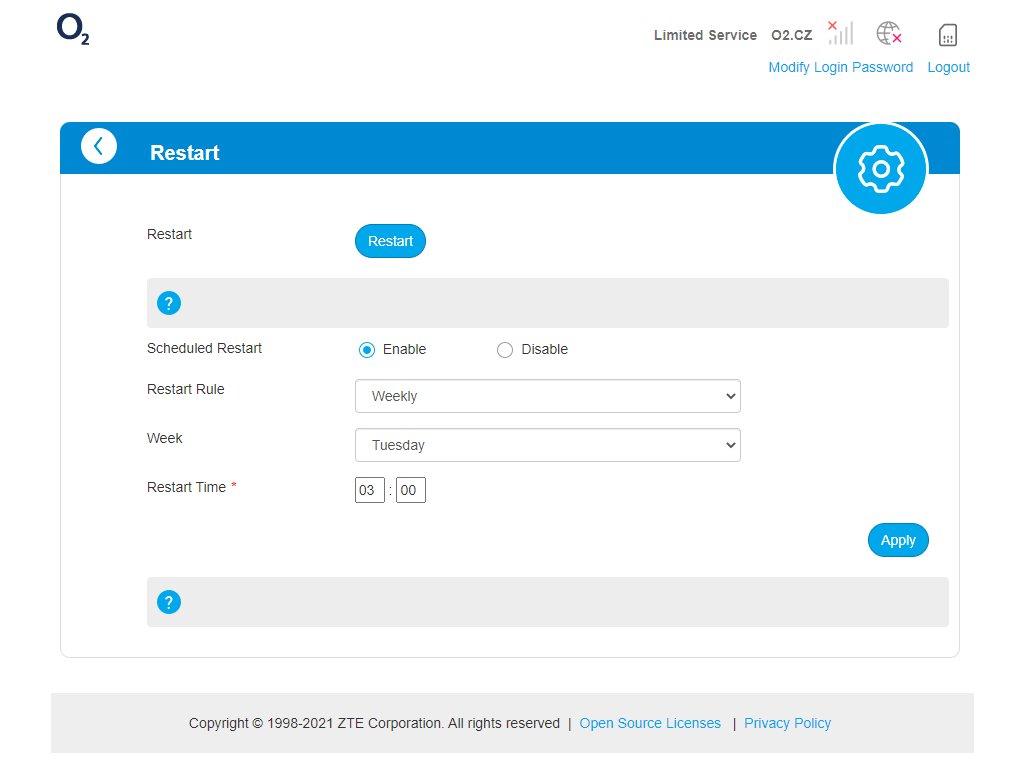The height and width of the screenshot is (768, 1024).
Task: Open Modify Login Password link
Action: (840, 67)
